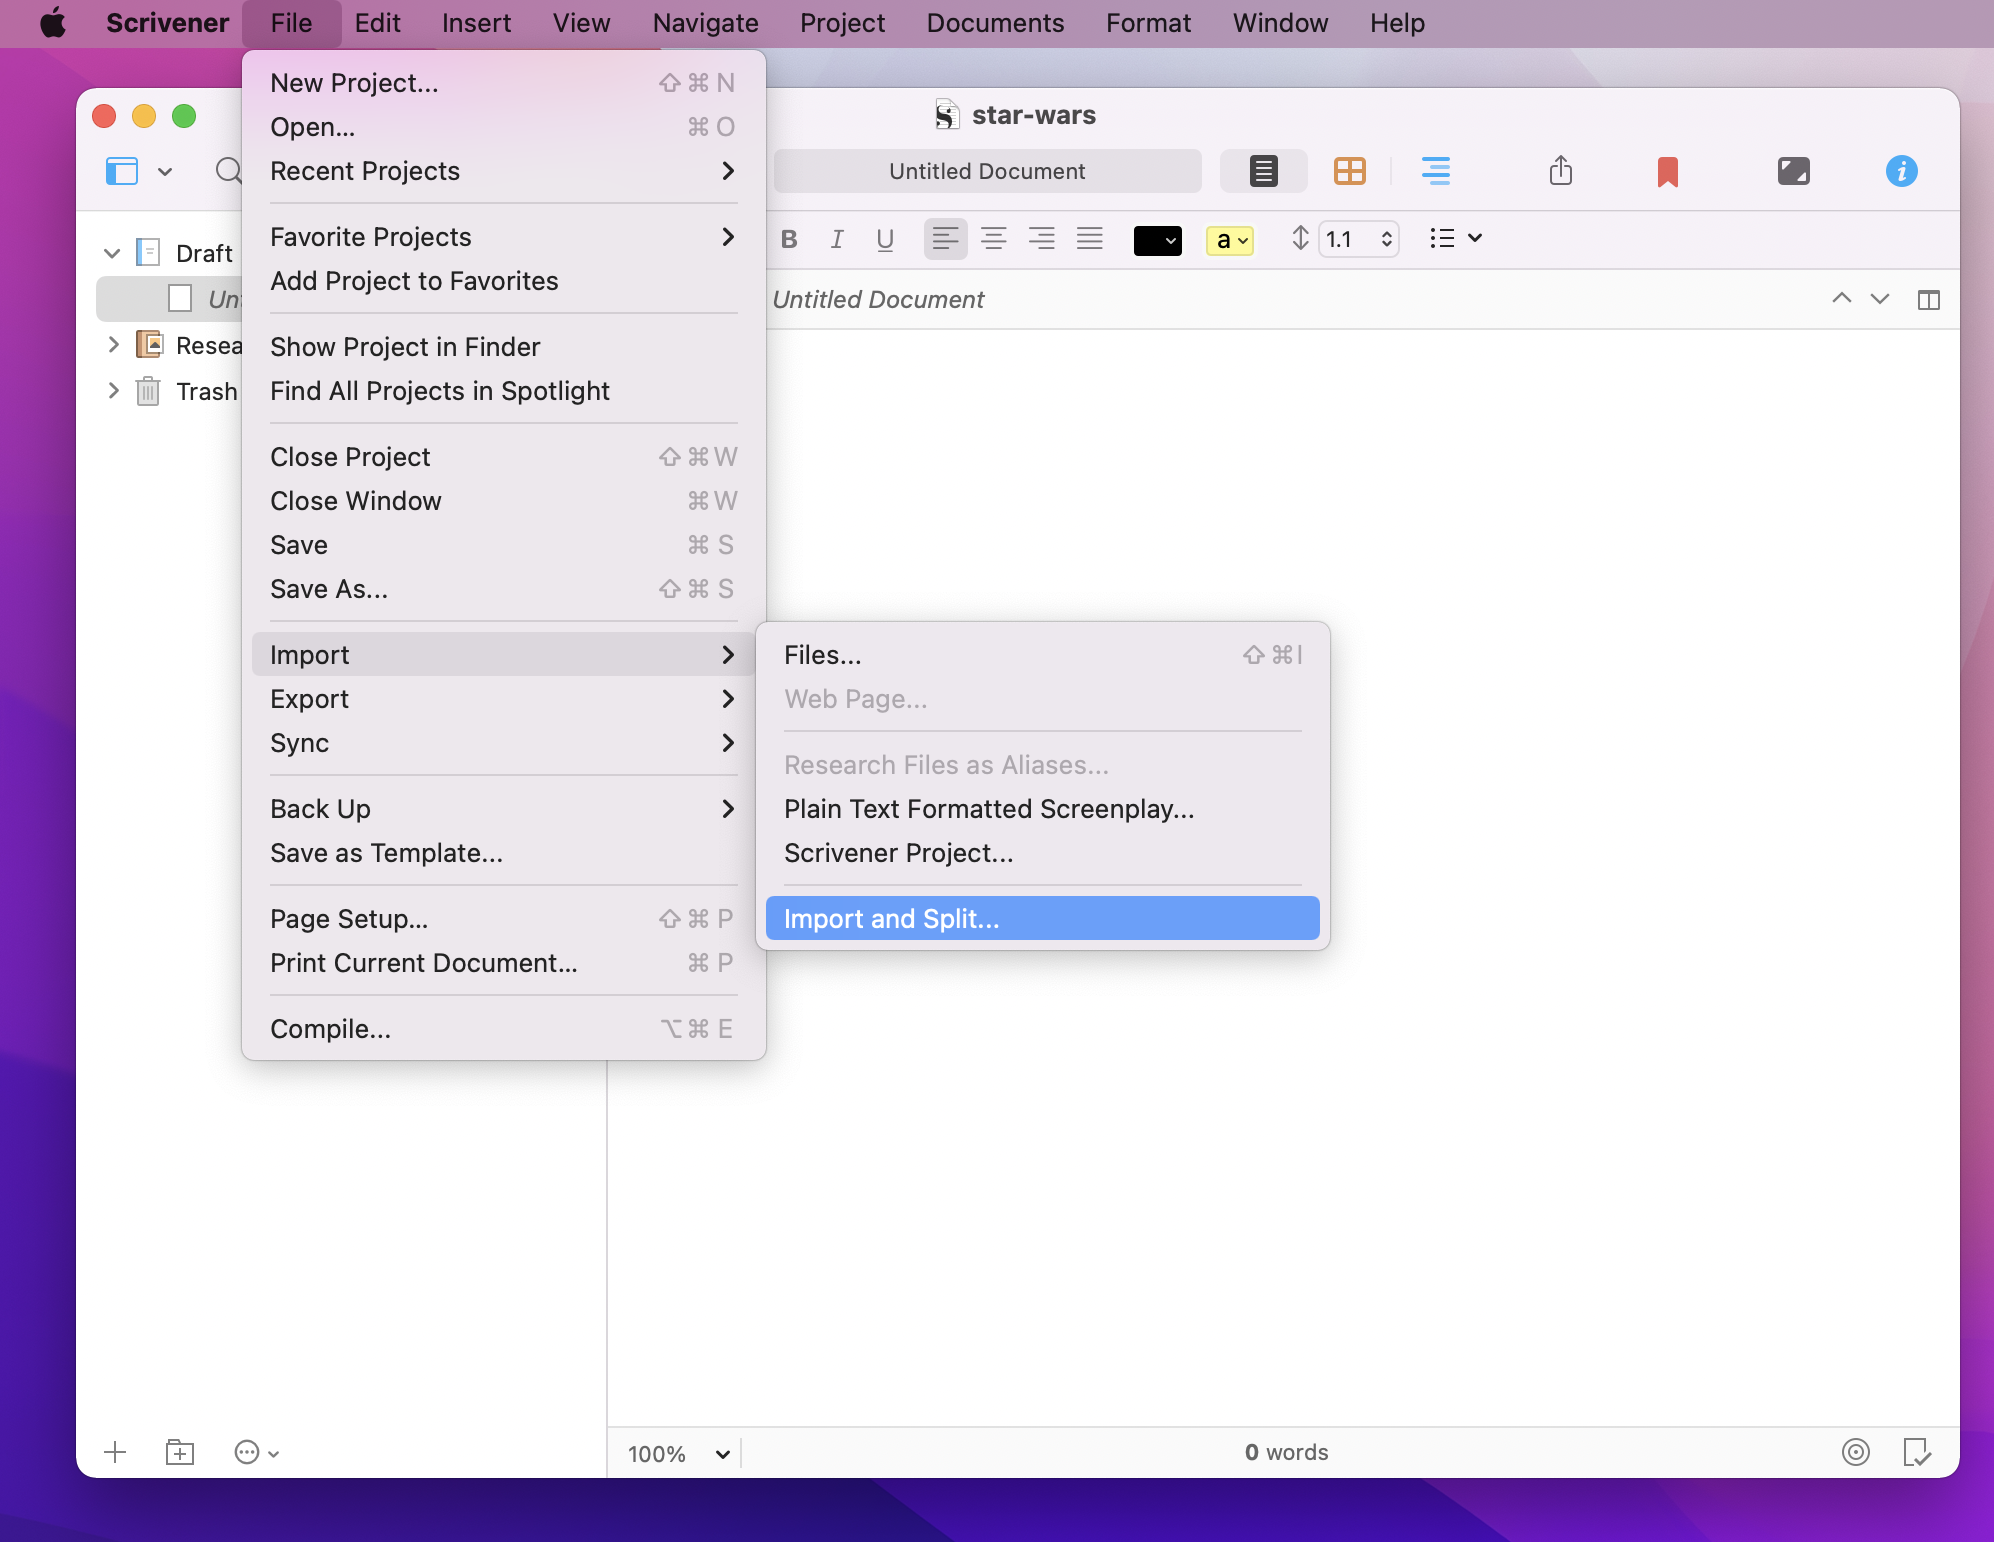Screen dimensions: 1994x1542
Task: Open the Documents menu
Action: [x=995, y=23]
